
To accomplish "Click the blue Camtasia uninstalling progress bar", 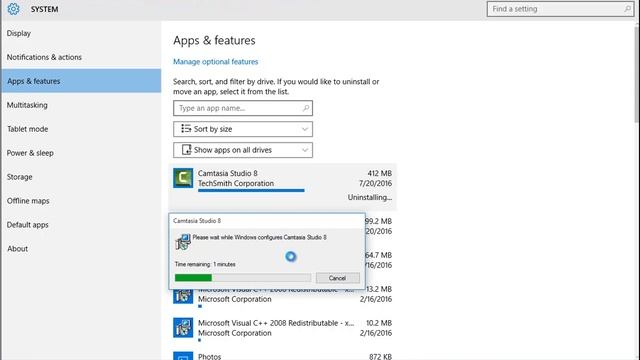I will (x=251, y=190).
